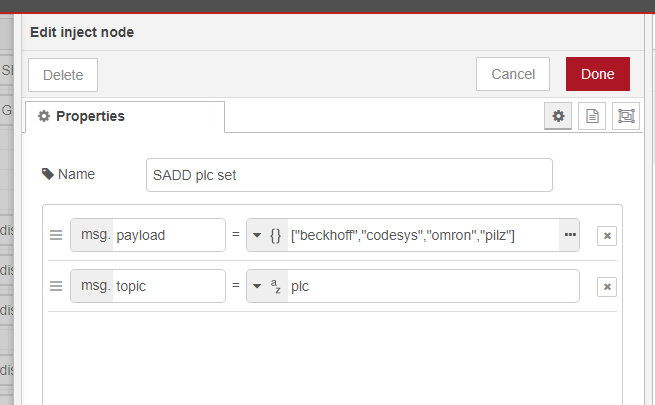The height and width of the screenshot is (405, 655).
Task: Edit the msg. topic property field
Action: [169, 286]
